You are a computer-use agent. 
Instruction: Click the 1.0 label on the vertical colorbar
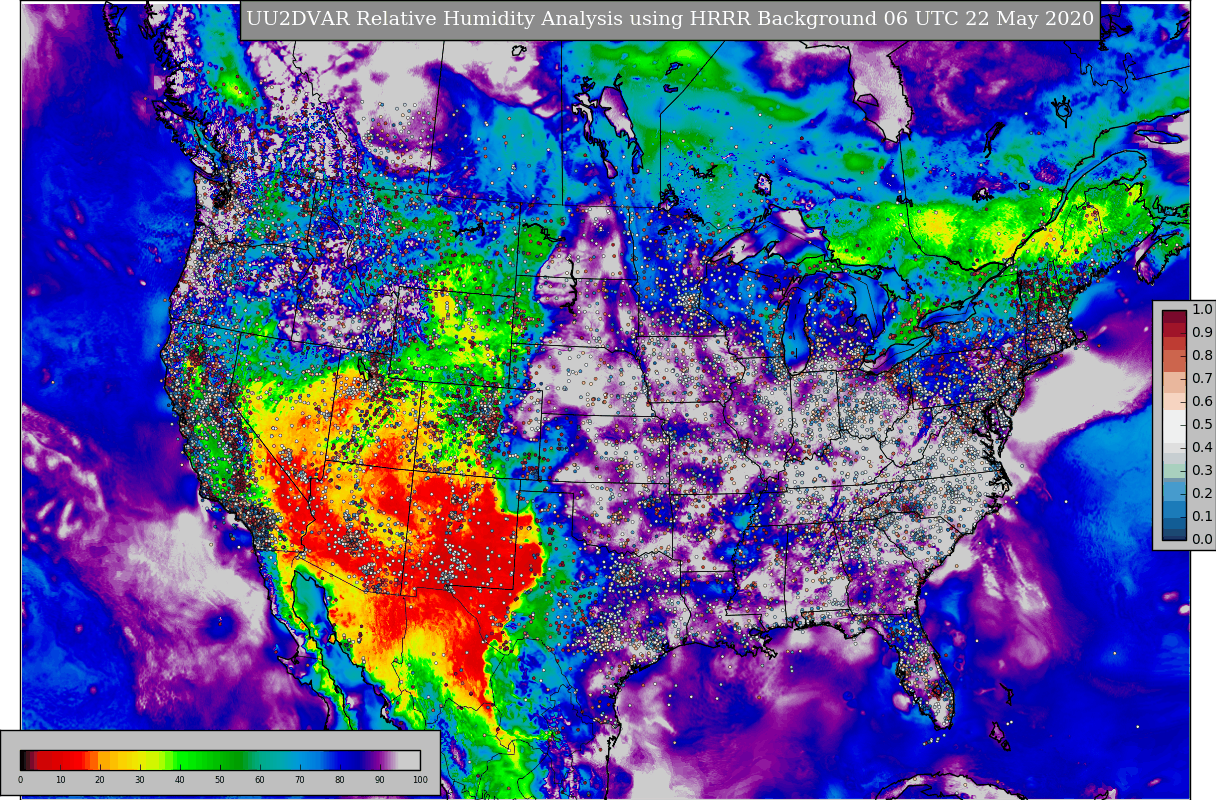pyautogui.click(x=1202, y=310)
